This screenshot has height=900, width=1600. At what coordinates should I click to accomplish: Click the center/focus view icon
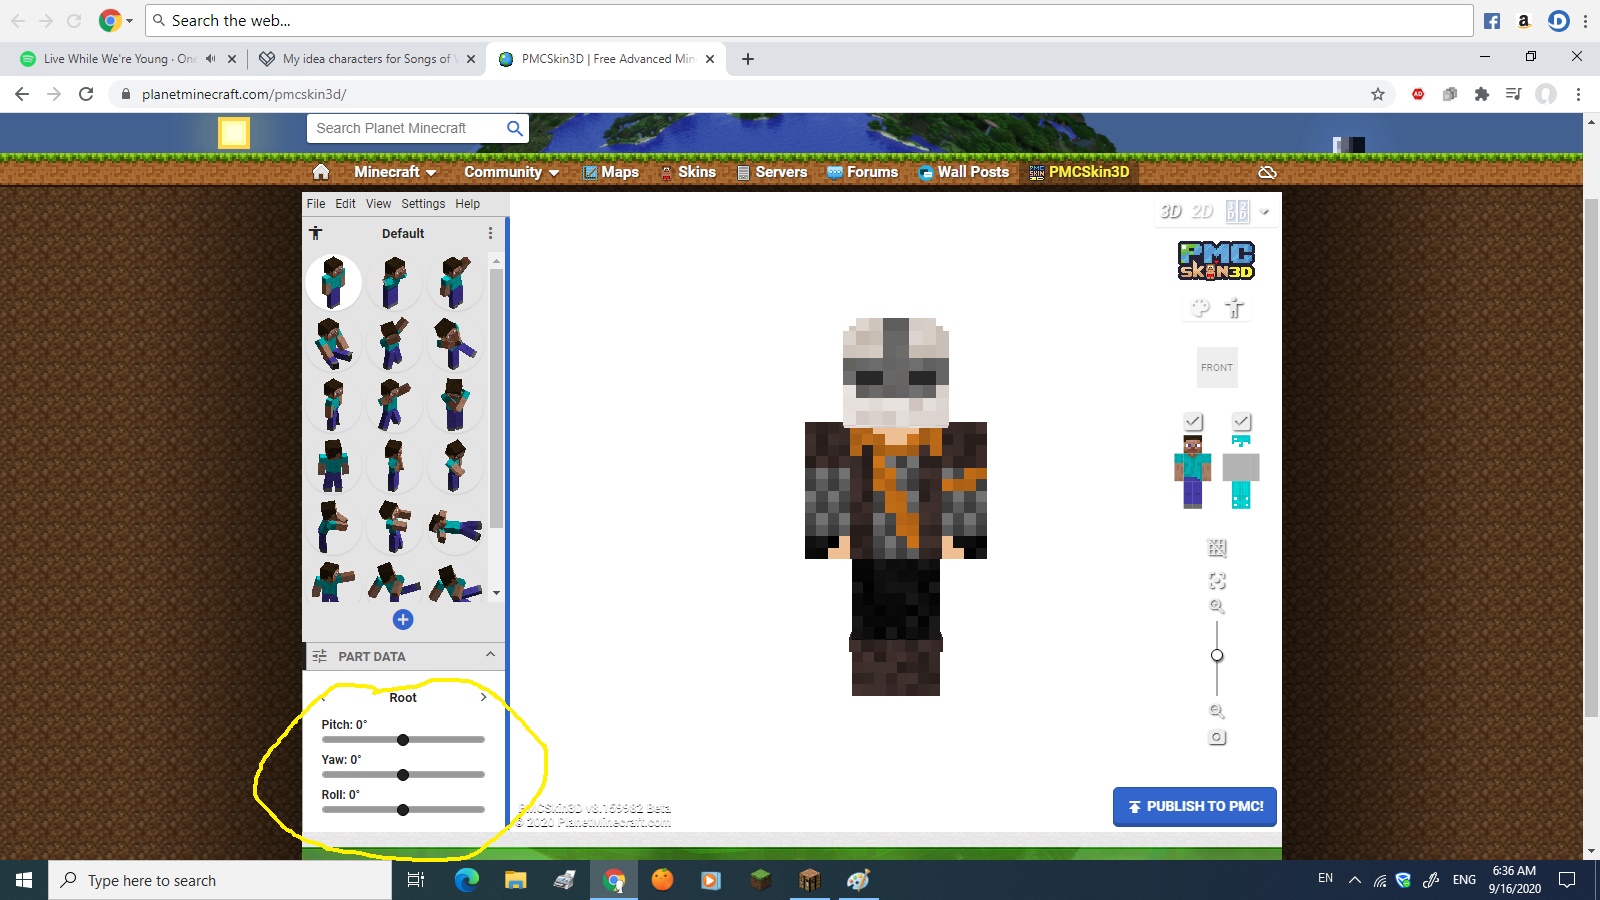pyautogui.click(x=1217, y=581)
